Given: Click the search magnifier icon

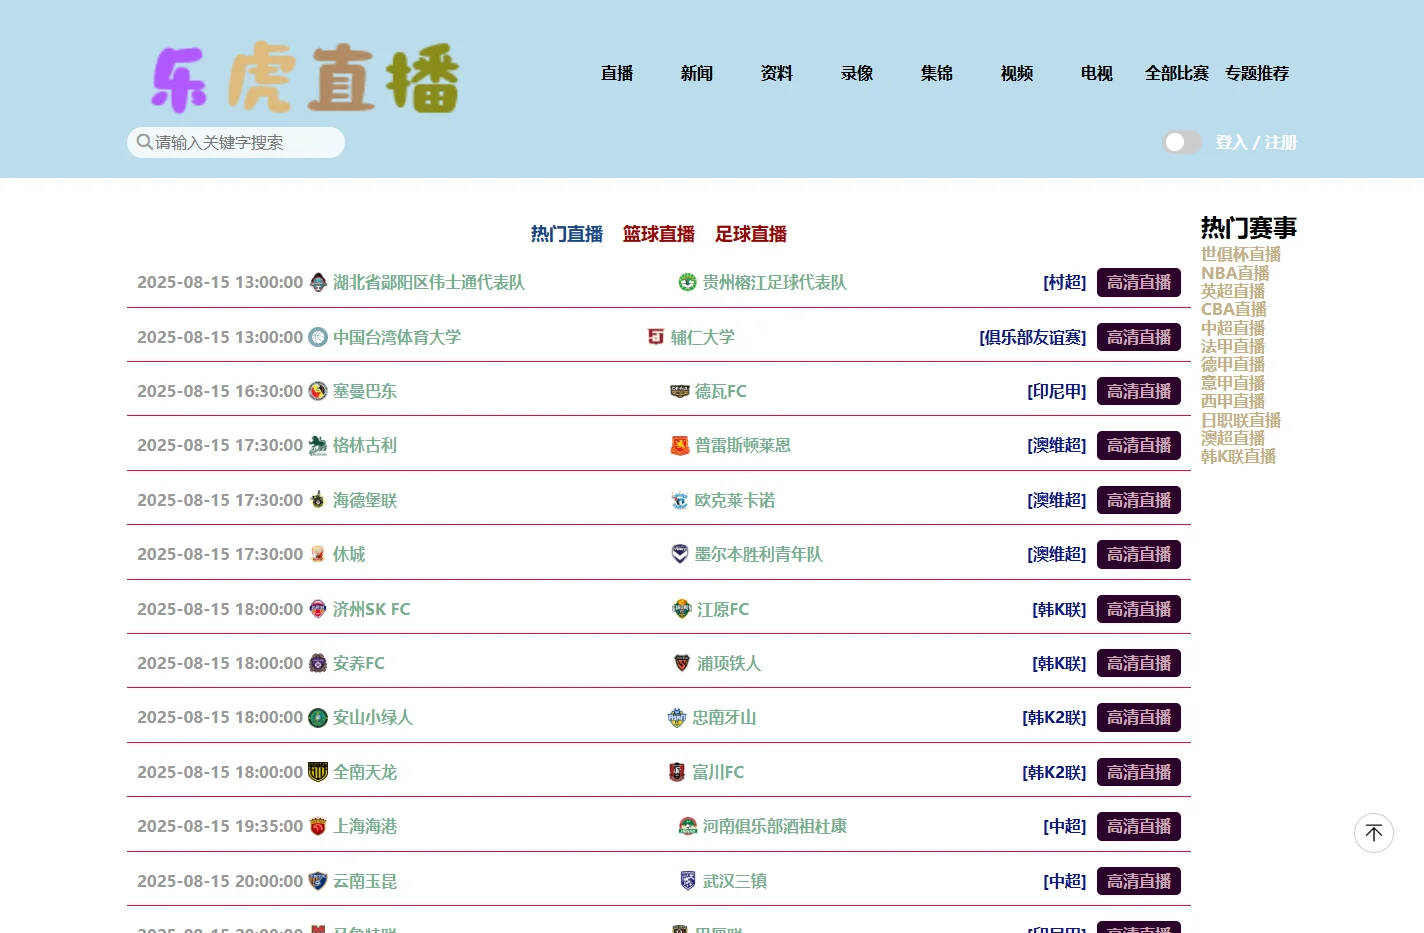Looking at the screenshot, I should click(x=145, y=142).
